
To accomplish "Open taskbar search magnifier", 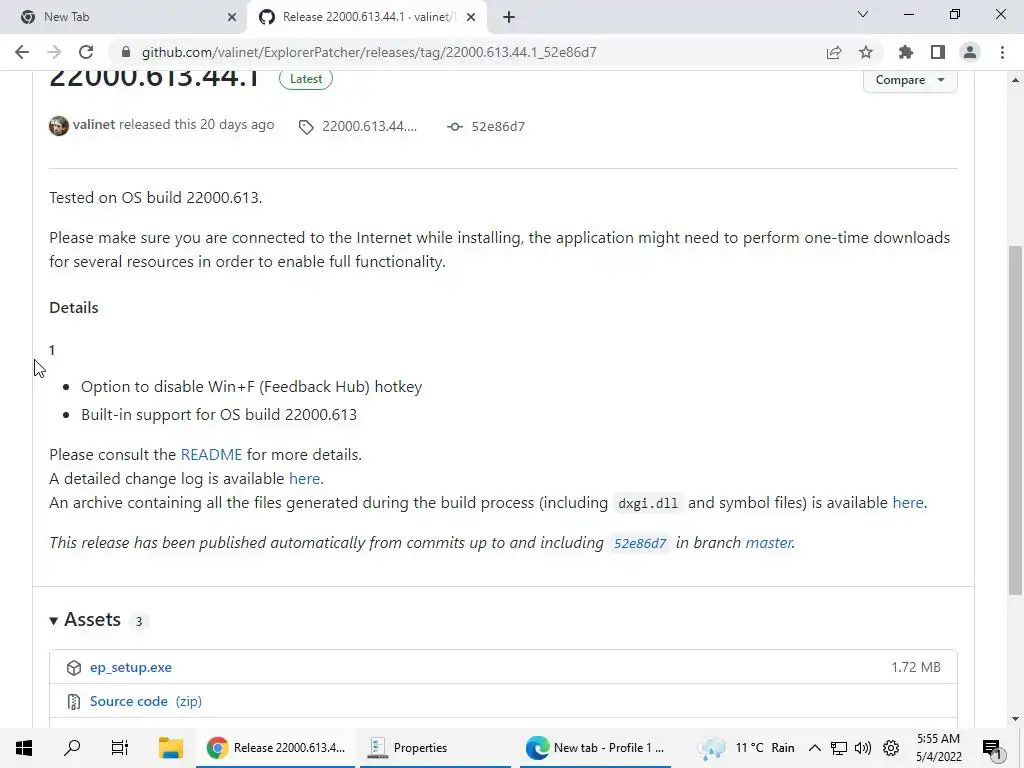I will coord(72,748).
